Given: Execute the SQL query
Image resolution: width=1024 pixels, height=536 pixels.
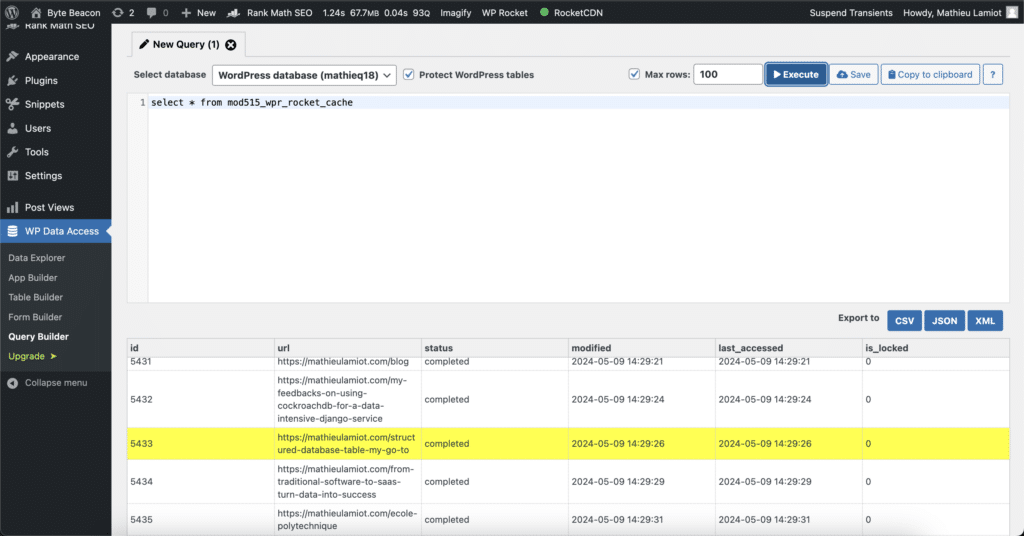Looking at the screenshot, I should [x=796, y=75].
